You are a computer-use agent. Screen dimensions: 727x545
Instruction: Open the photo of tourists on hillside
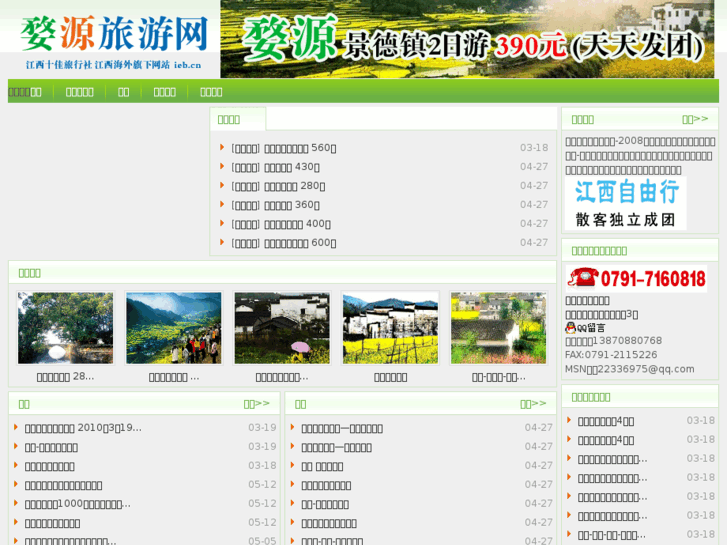[x=174, y=328]
